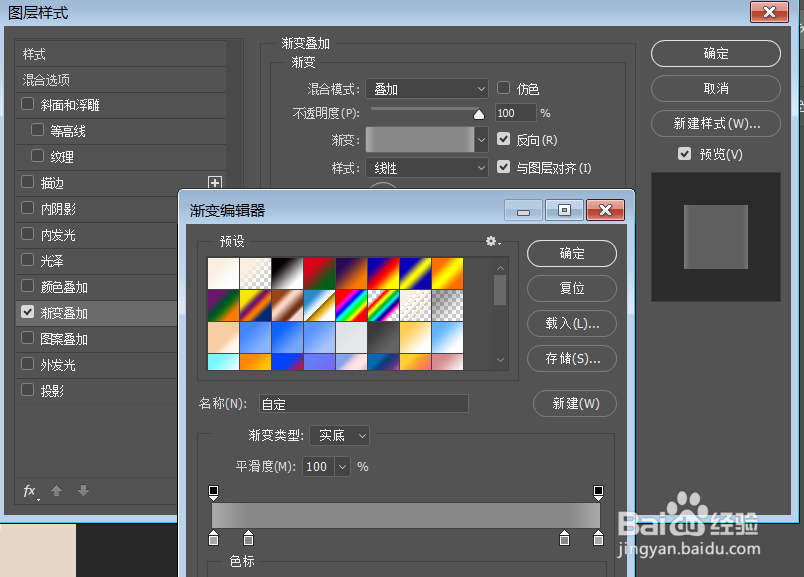Click the opacity value field 100
Screen dimensions: 804x577
click(x=515, y=113)
